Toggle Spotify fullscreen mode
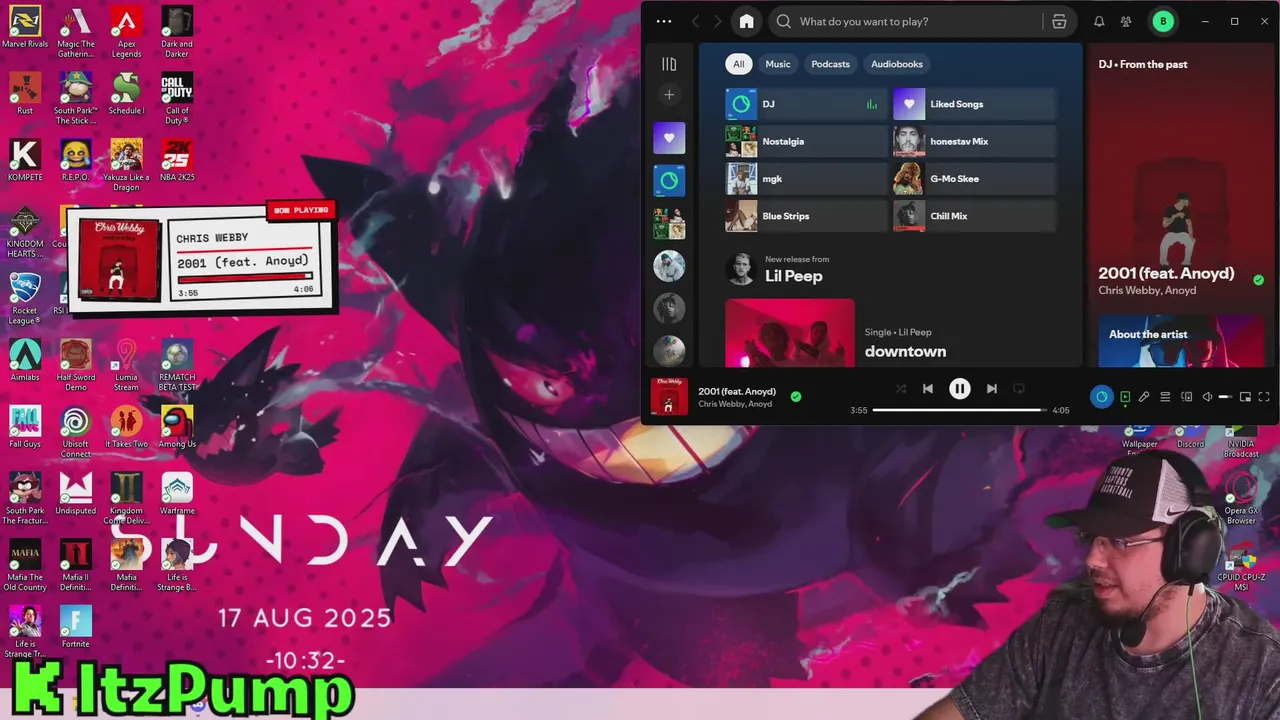This screenshot has height=720, width=1280. click(1264, 397)
